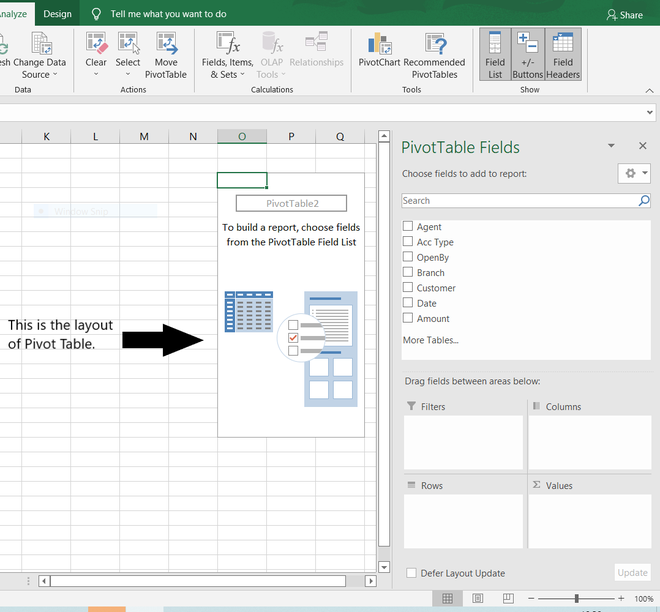Select column M header

[x=144, y=136]
